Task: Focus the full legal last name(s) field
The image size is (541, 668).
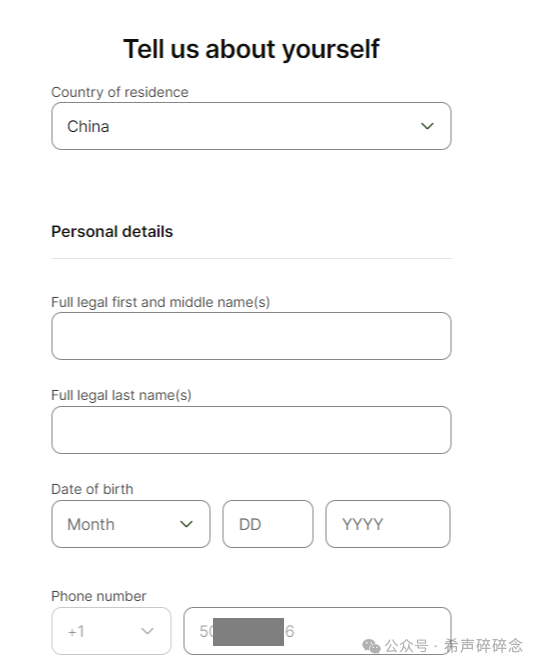Action: [251, 430]
